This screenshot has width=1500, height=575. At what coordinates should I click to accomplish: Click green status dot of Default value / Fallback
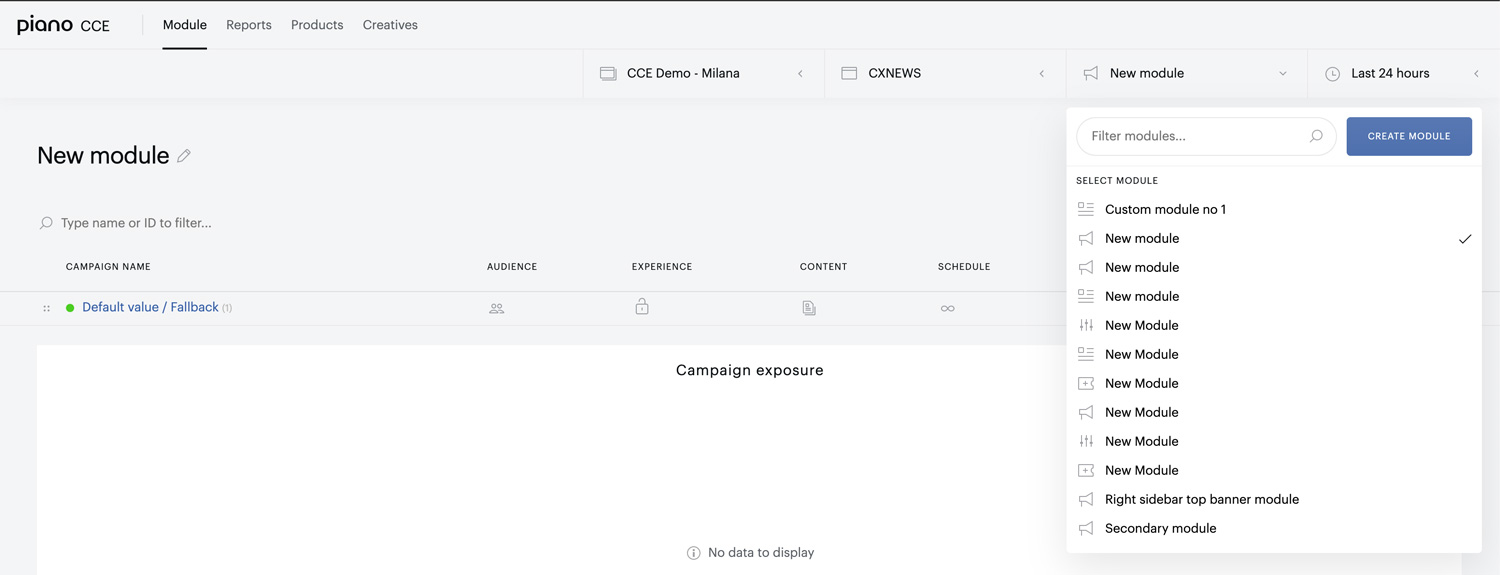70,308
